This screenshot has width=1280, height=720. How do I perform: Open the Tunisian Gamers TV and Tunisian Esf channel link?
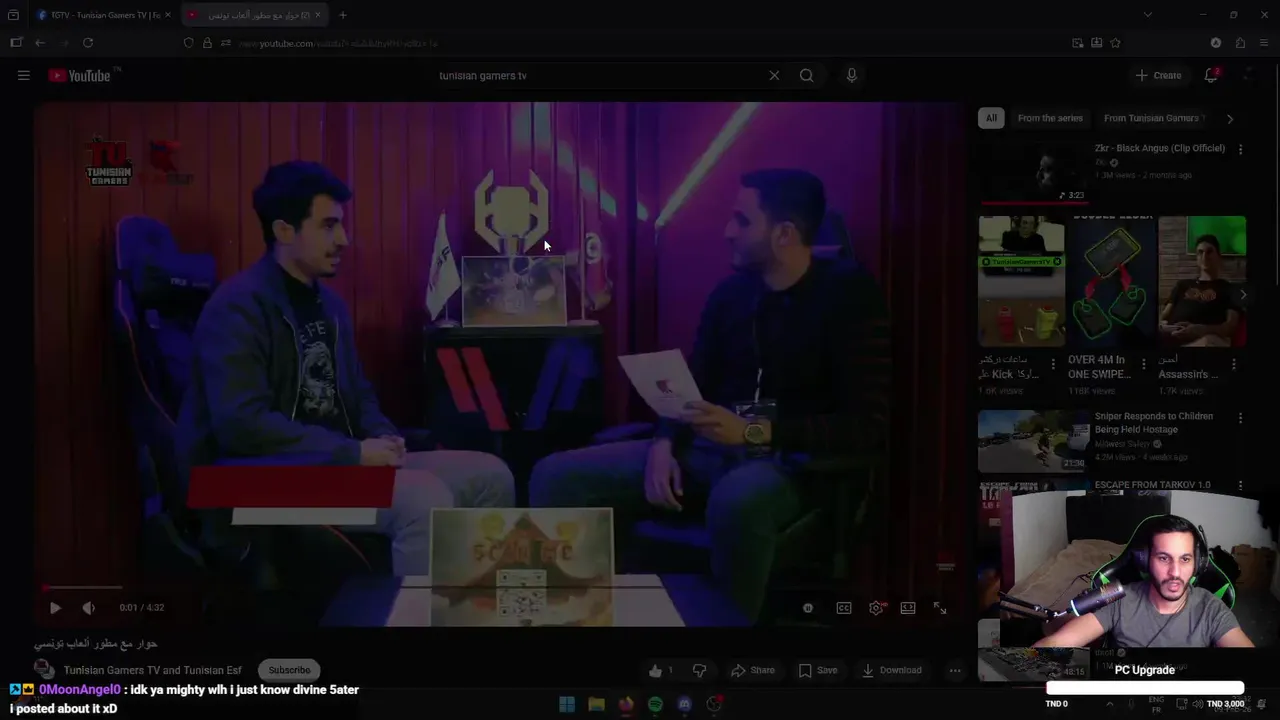point(152,670)
